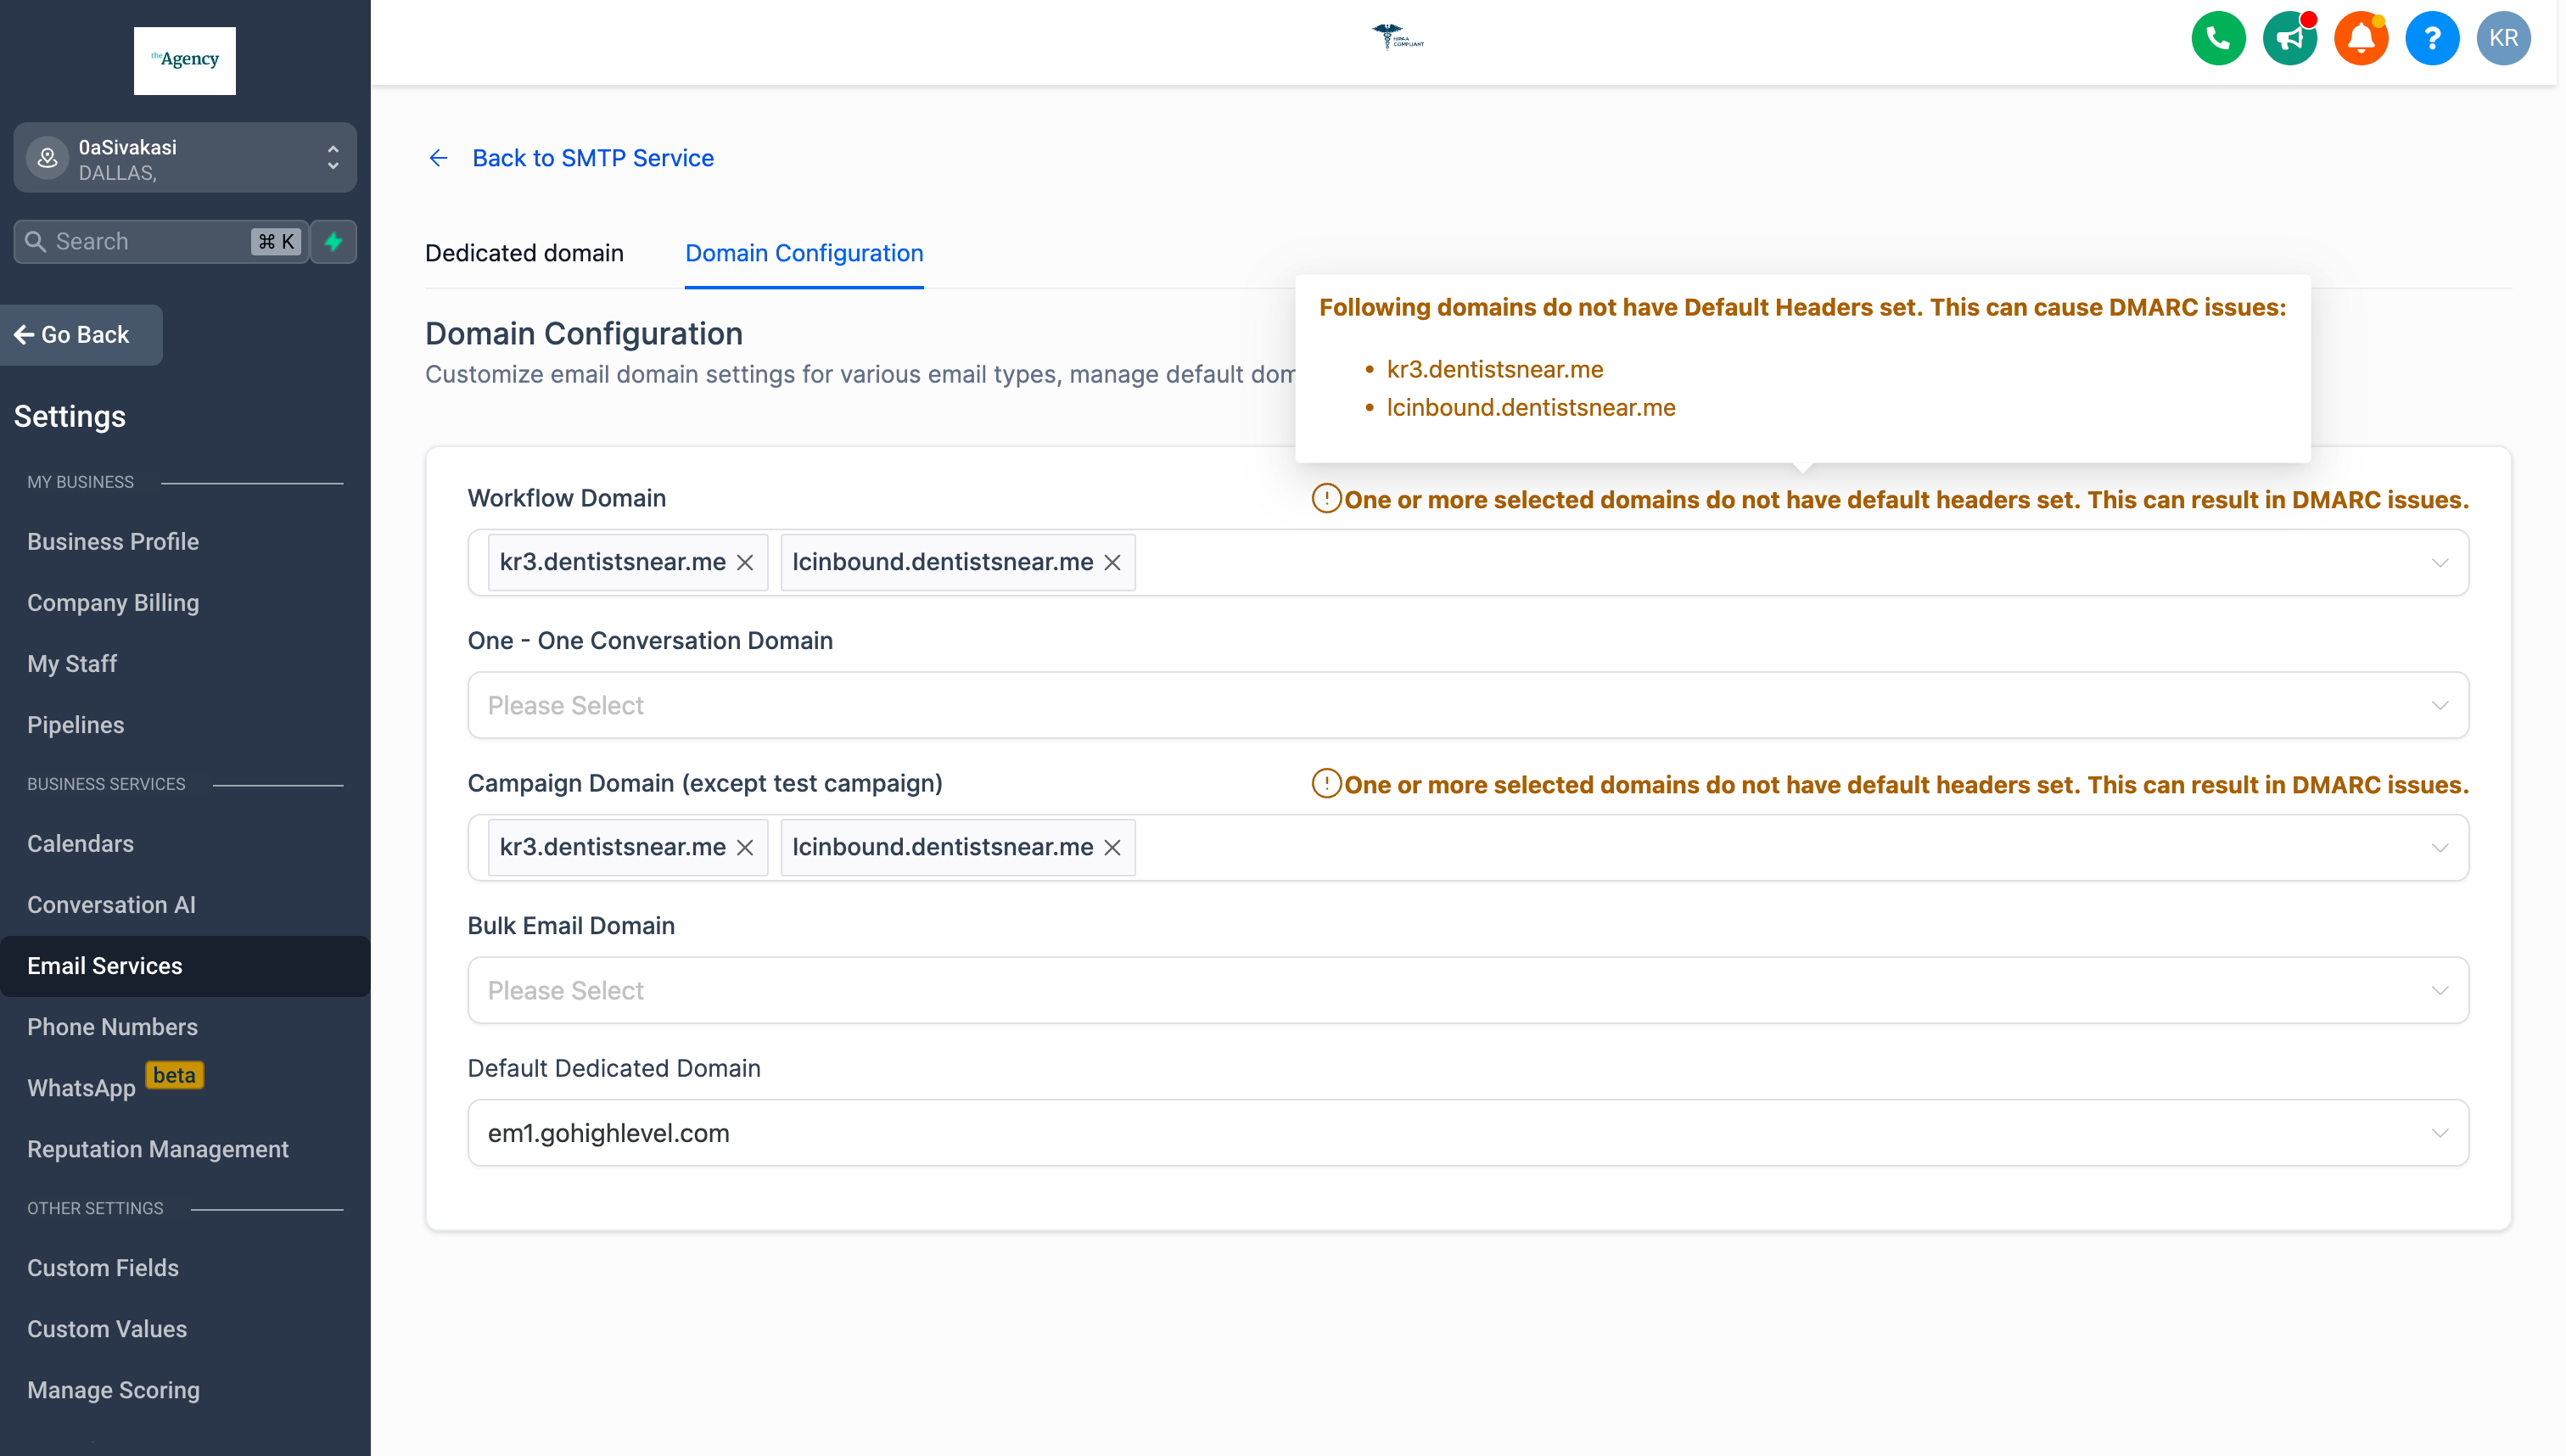Expand the One - One Conversation Domain dropdown
Image resolution: width=2566 pixels, height=1456 pixels.
(x=1467, y=705)
